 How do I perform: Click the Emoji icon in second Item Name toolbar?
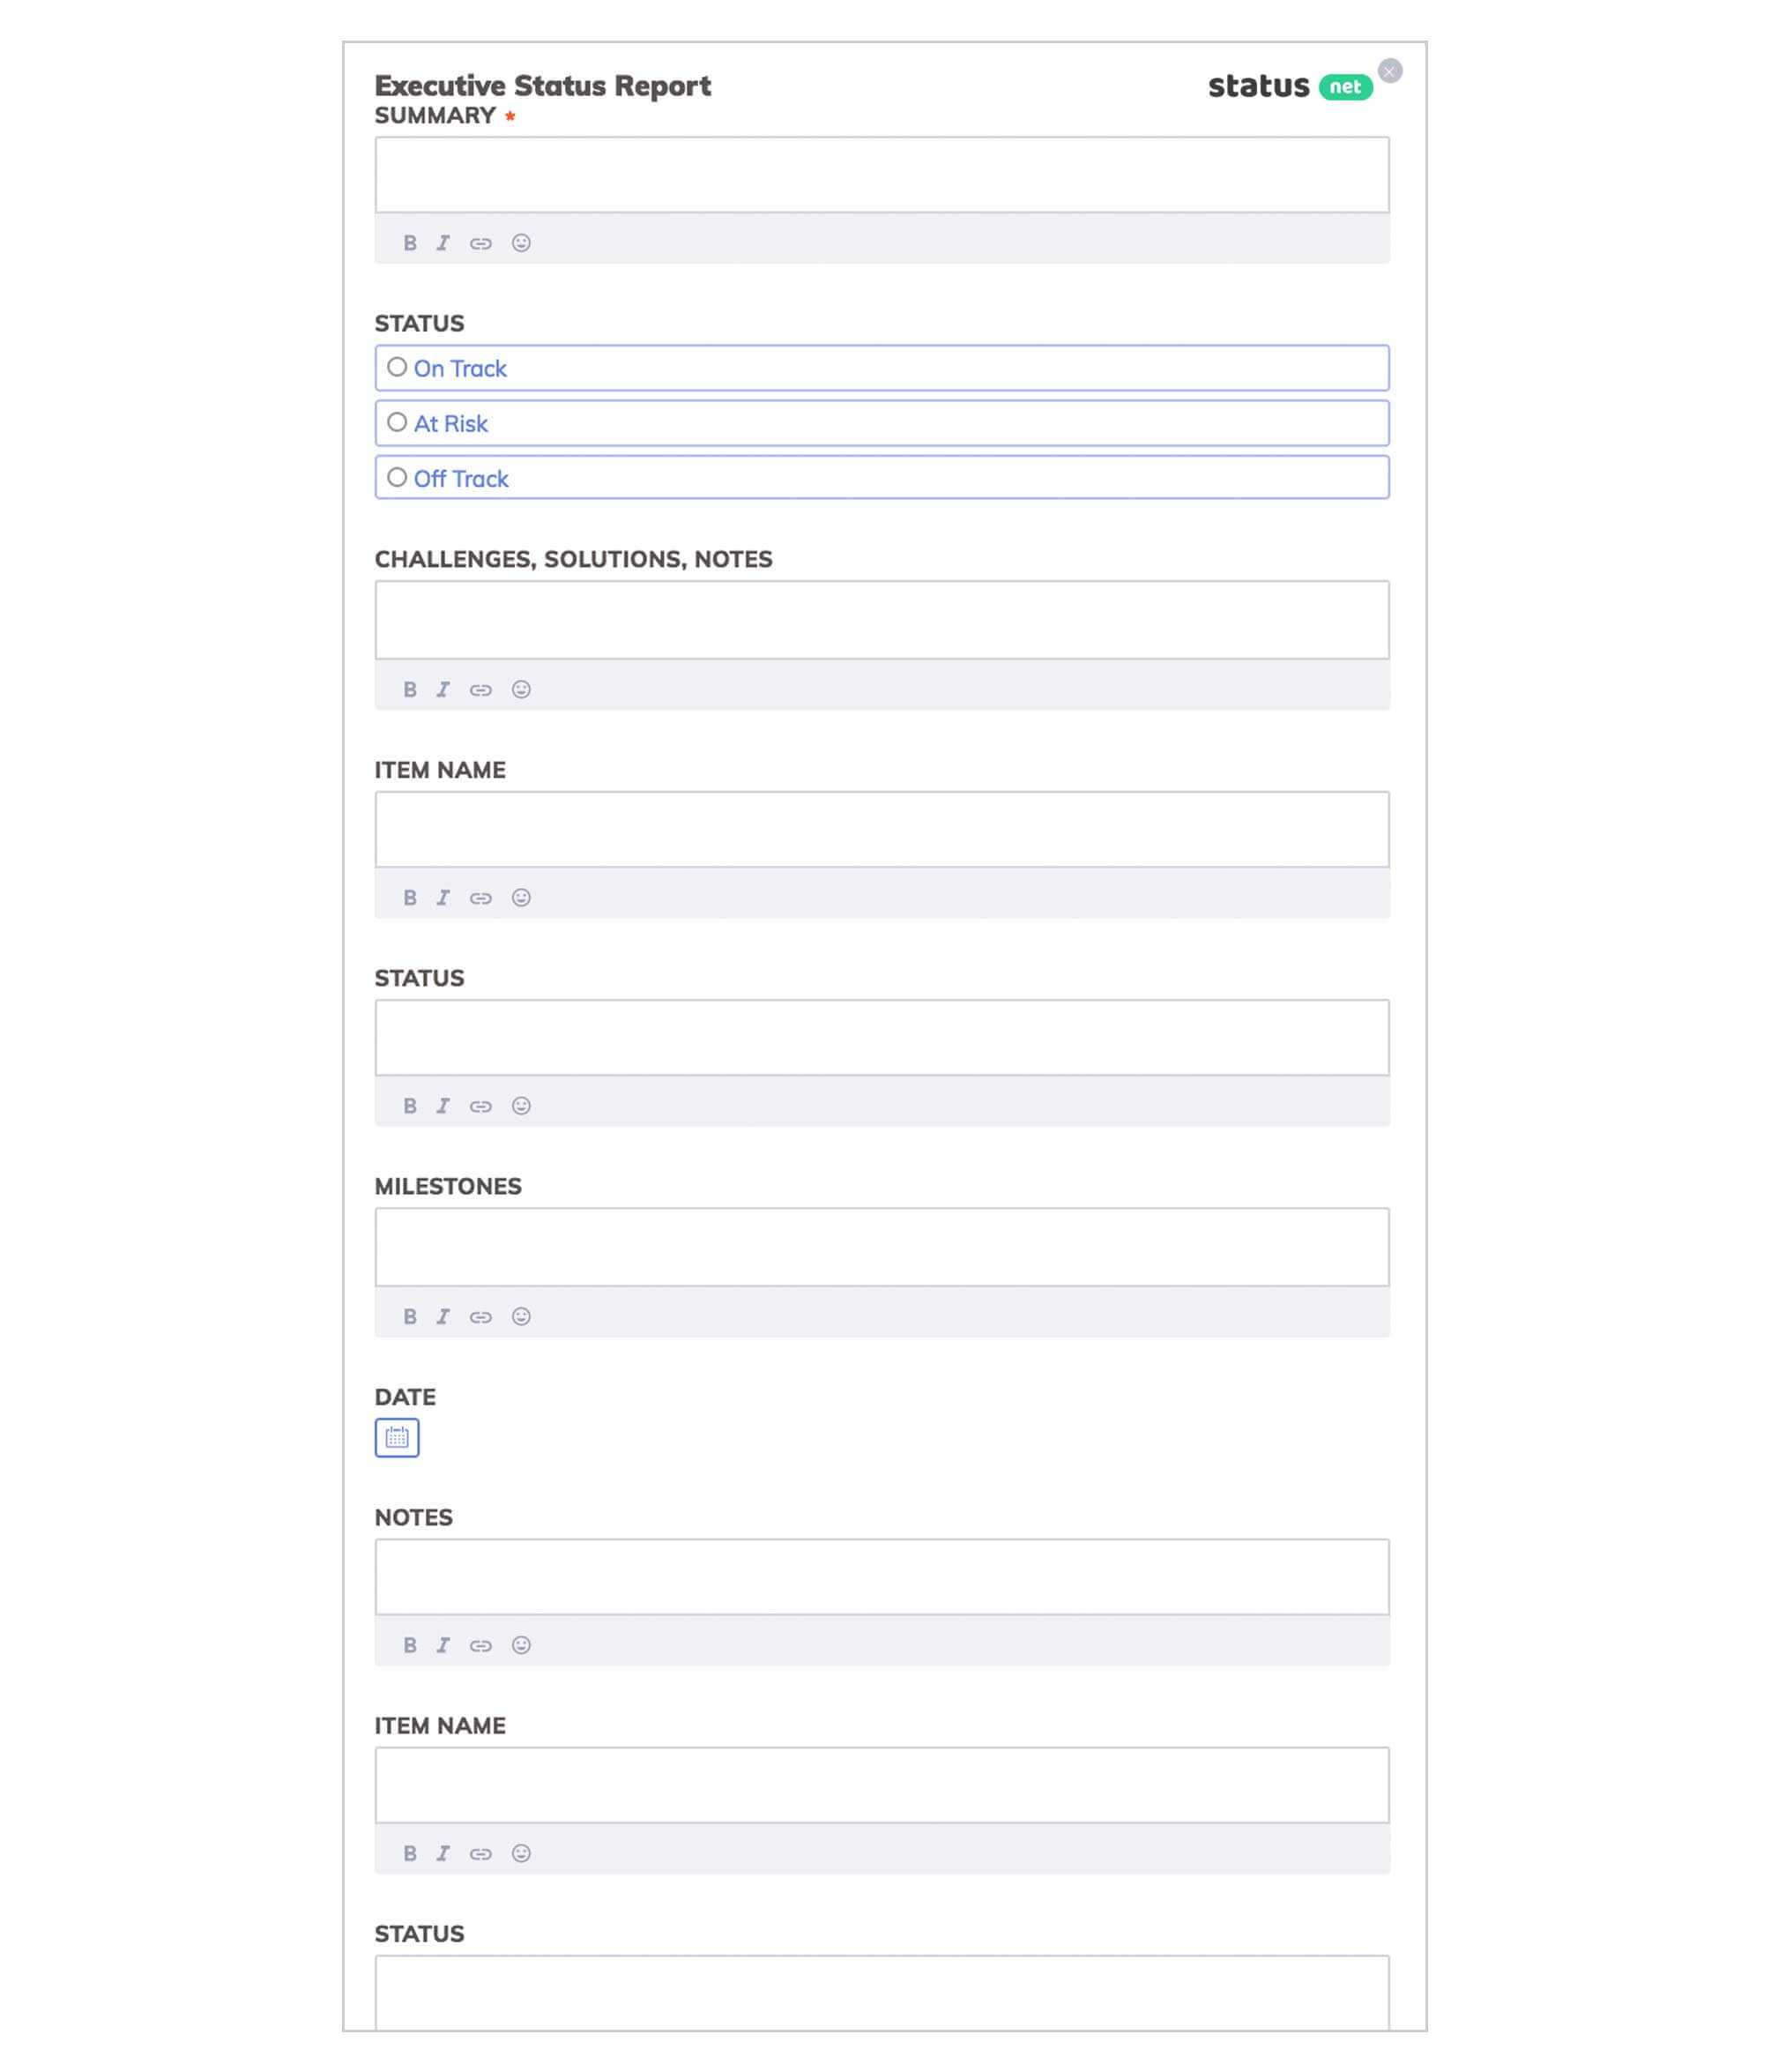[522, 1852]
